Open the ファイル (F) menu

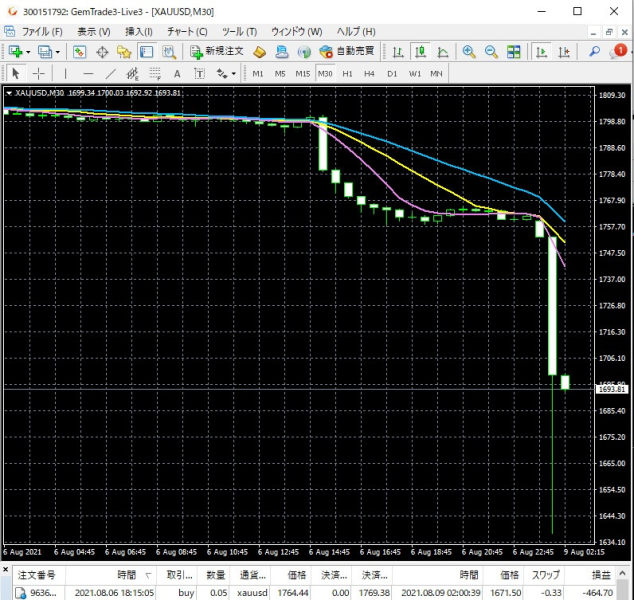pyautogui.click(x=42, y=32)
